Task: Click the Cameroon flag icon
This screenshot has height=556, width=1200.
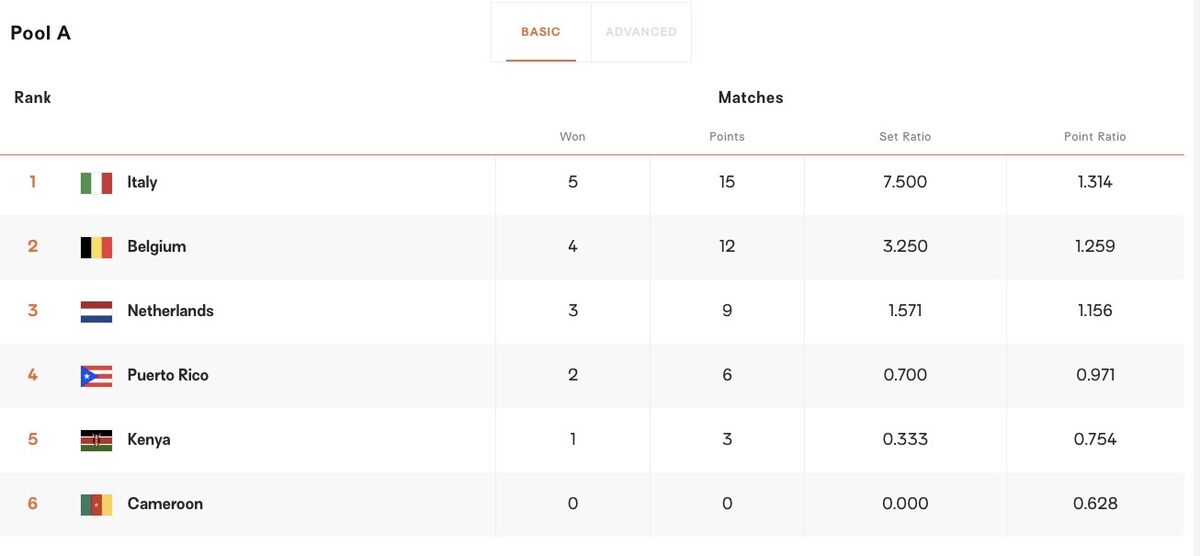Action: click(96, 504)
